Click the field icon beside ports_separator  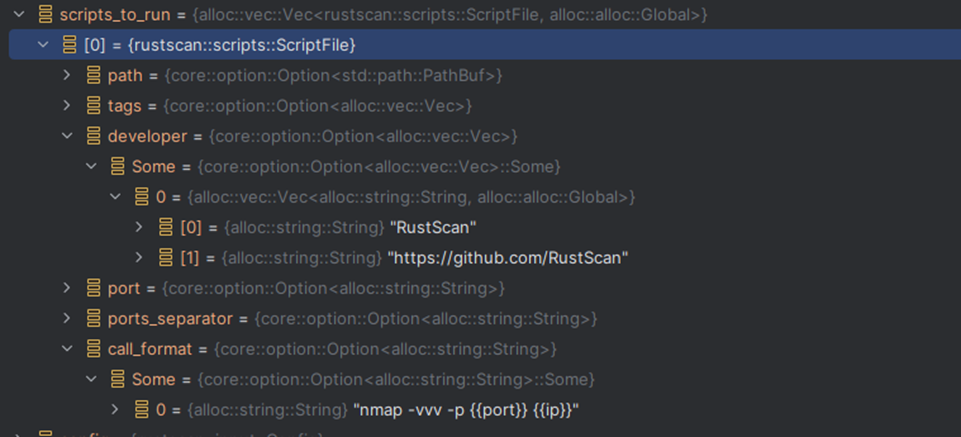coord(93,319)
